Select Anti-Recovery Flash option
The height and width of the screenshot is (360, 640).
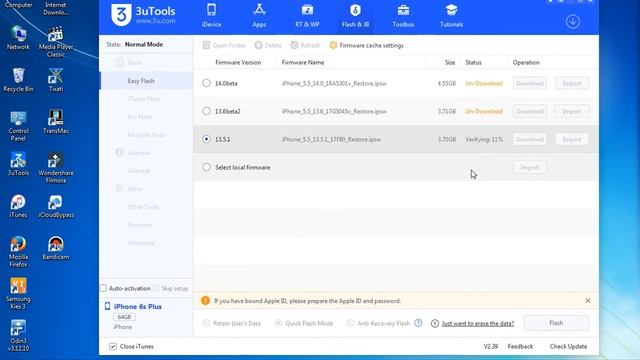350,323
